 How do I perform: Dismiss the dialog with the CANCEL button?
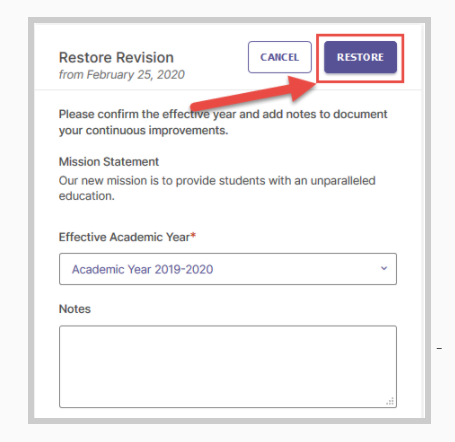tap(280, 57)
